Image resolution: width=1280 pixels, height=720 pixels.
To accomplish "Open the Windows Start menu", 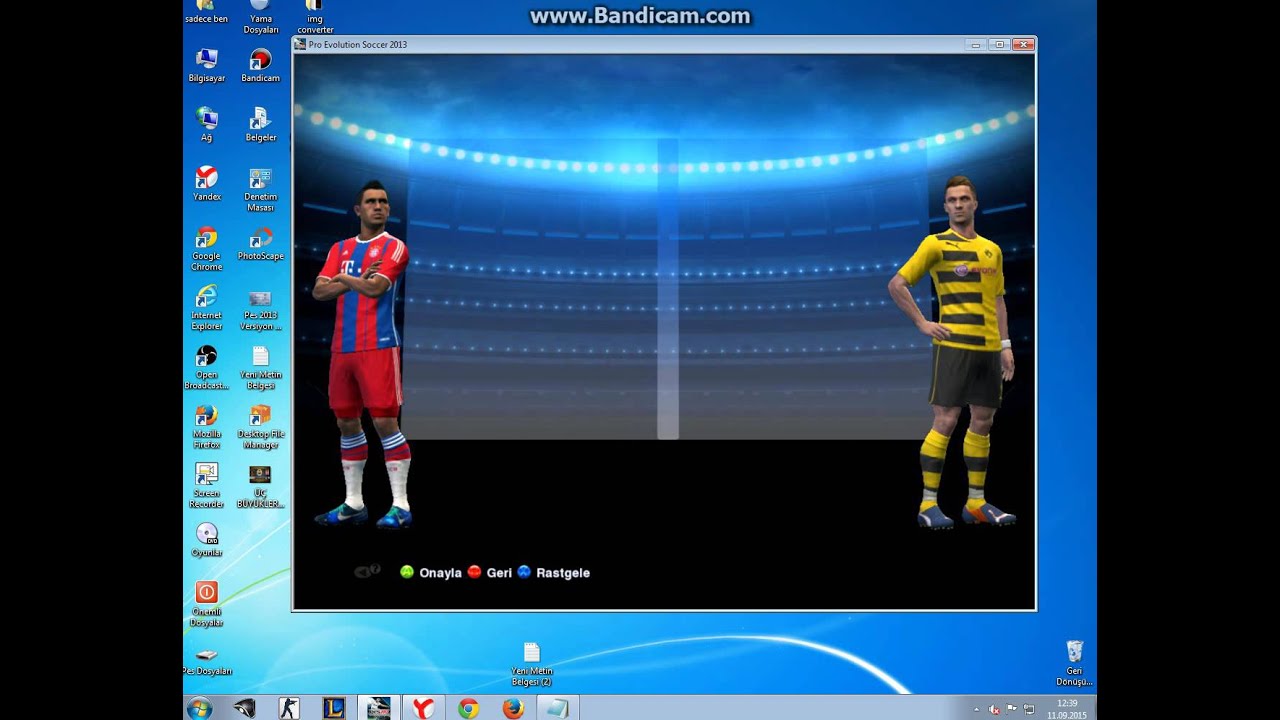I will coord(199,708).
